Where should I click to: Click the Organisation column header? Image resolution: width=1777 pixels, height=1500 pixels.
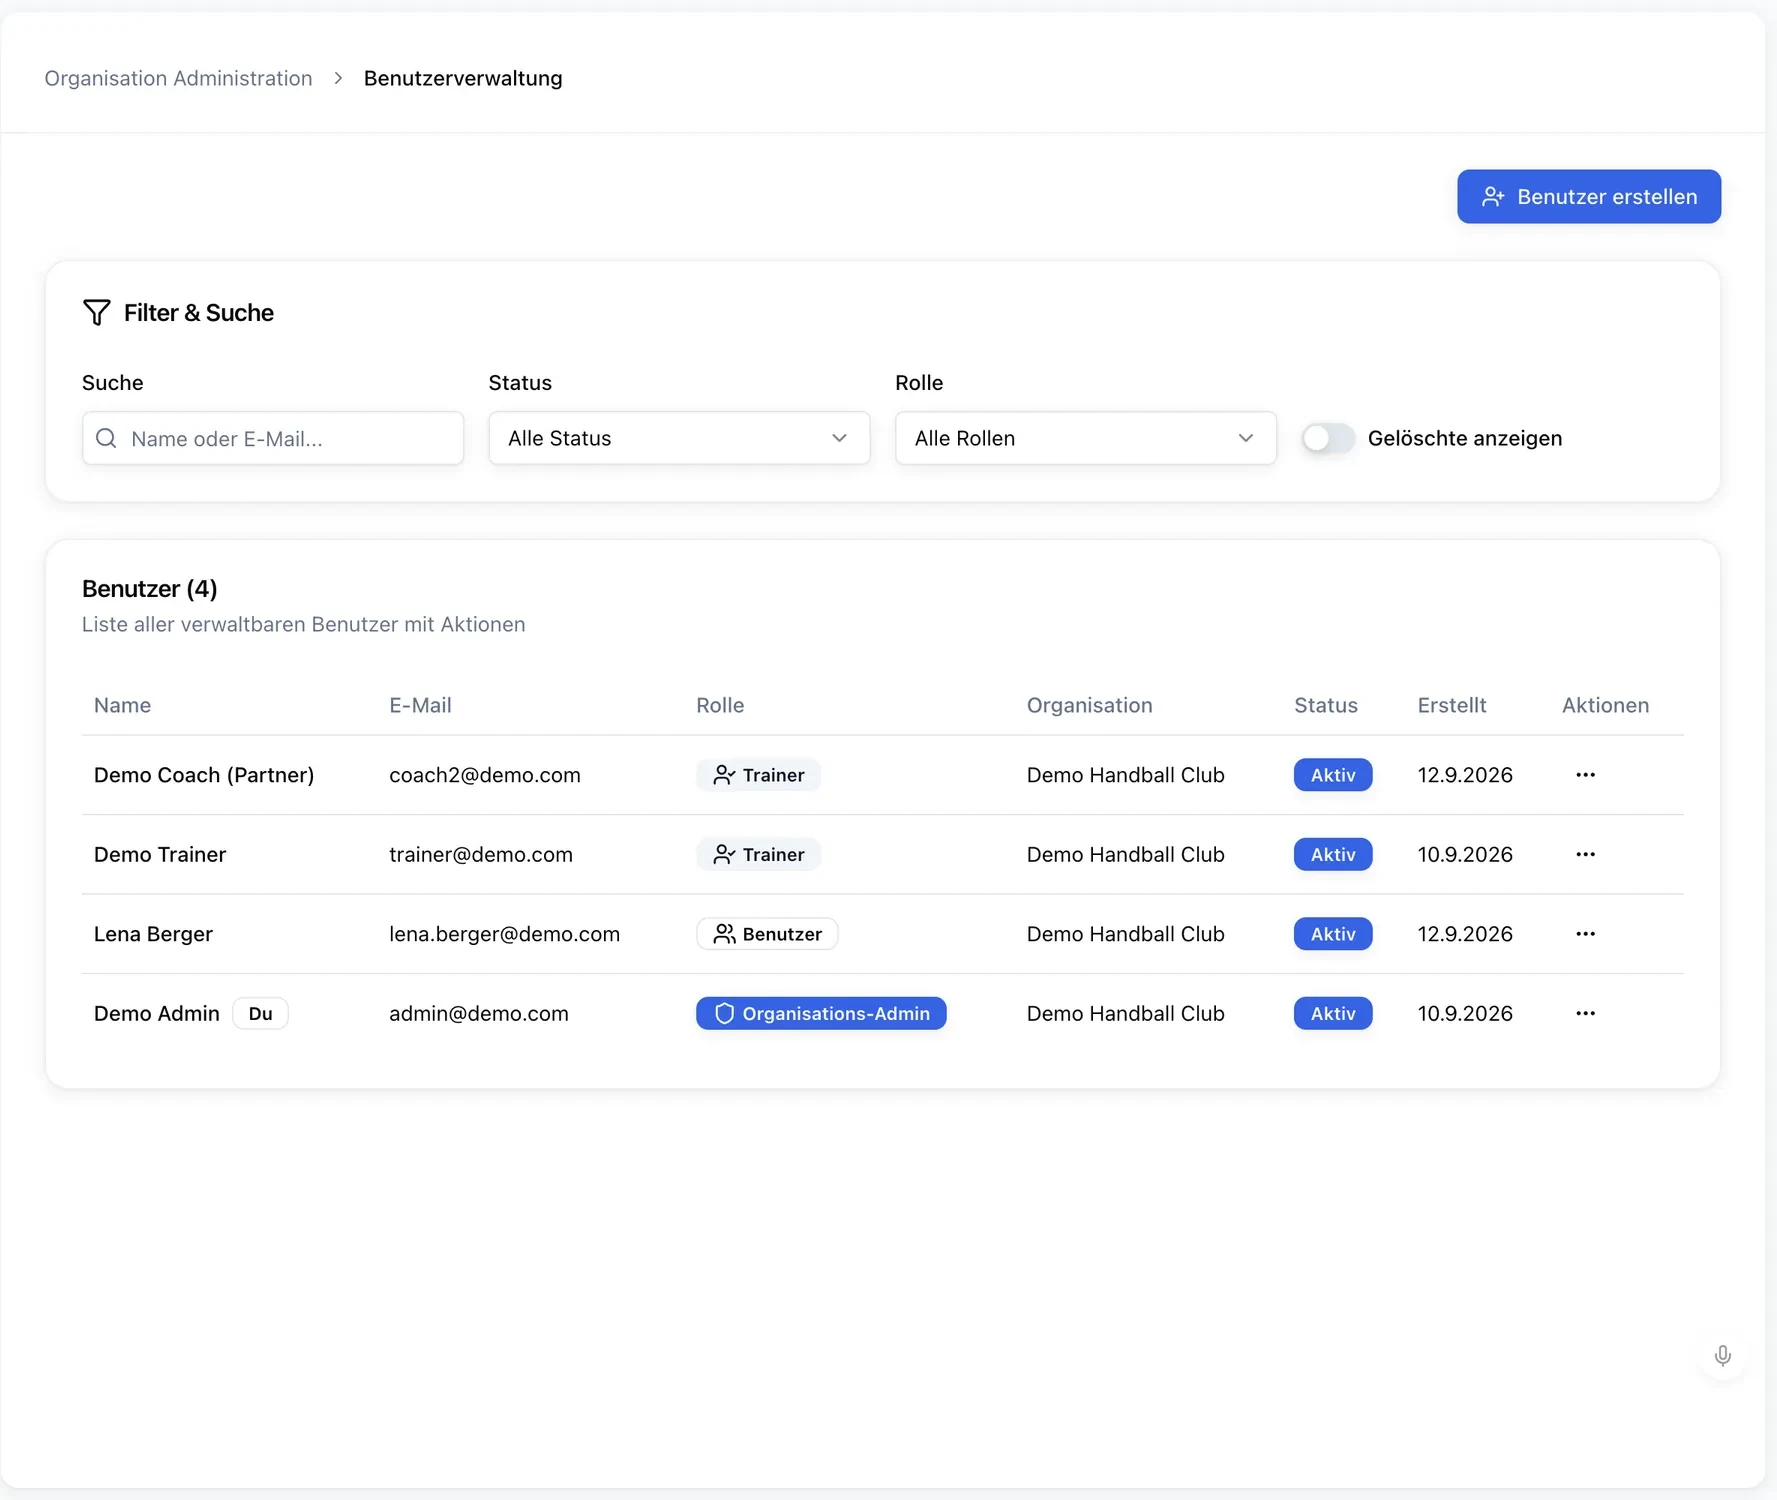pos(1089,705)
